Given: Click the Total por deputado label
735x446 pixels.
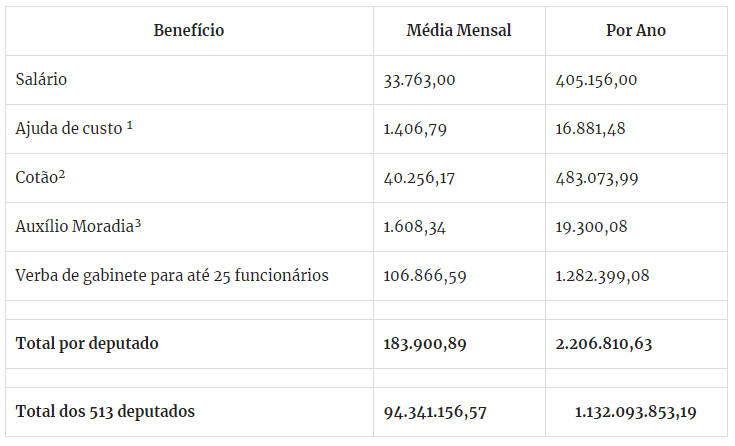Looking at the screenshot, I should coord(87,344).
